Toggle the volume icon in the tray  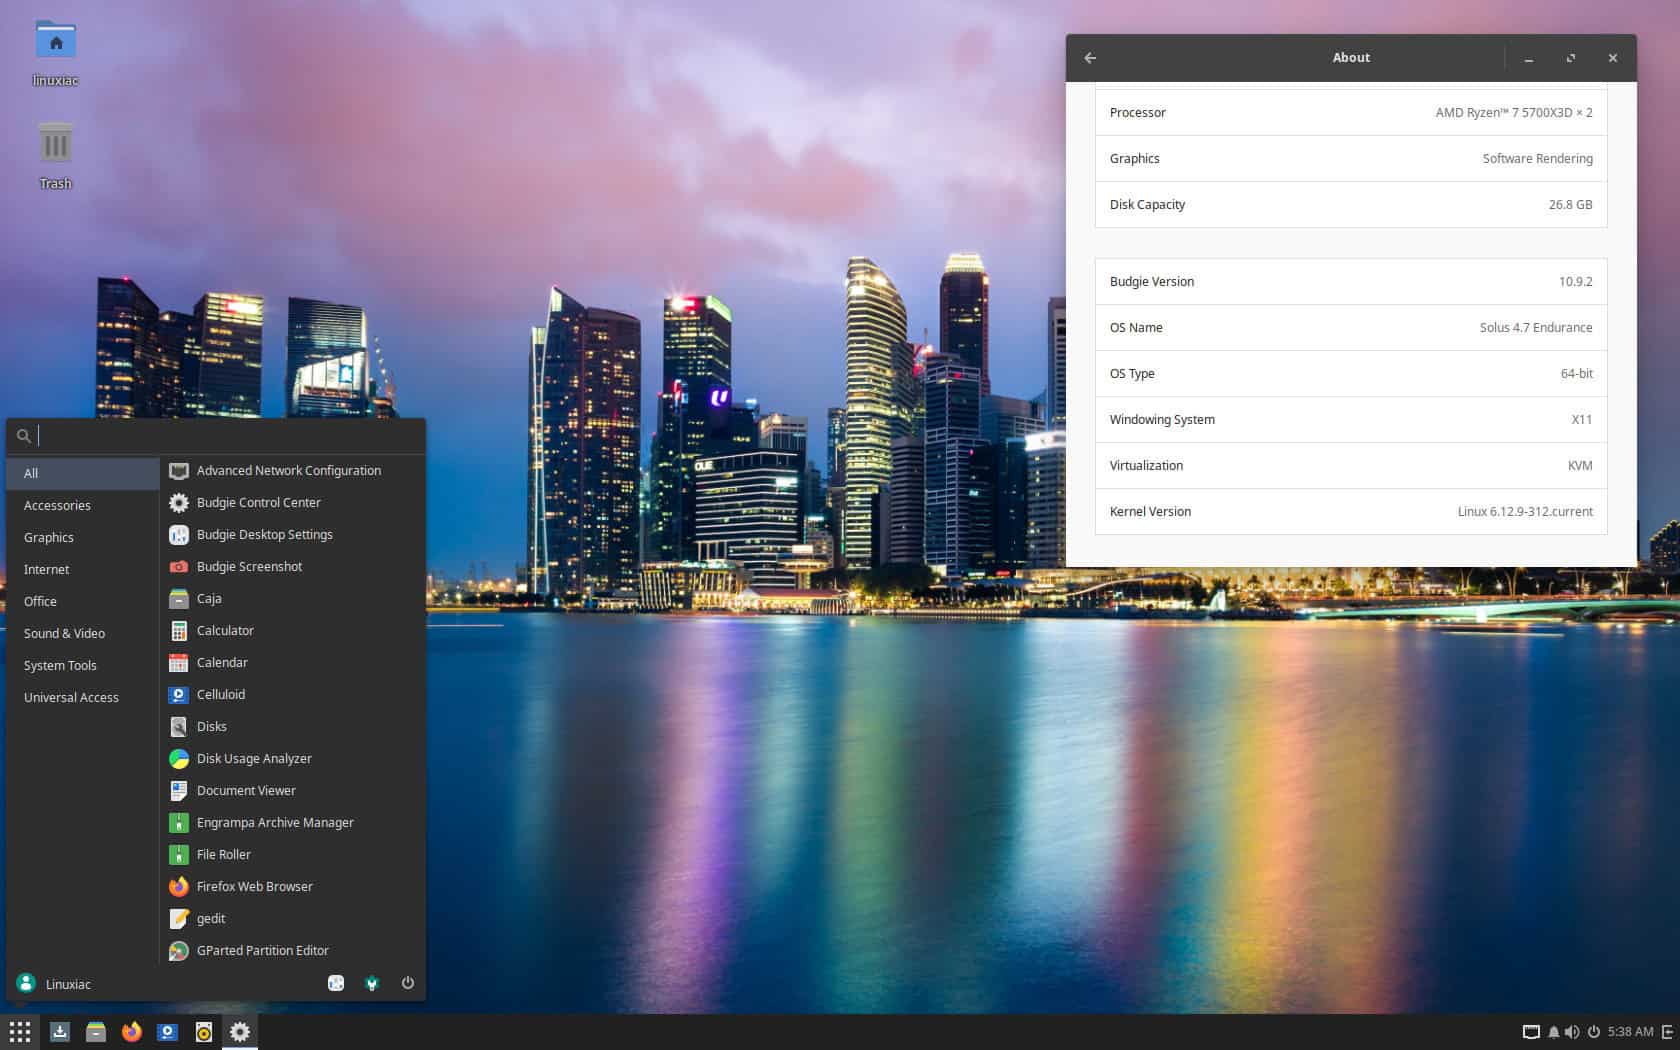pyautogui.click(x=1572, y=1032)
